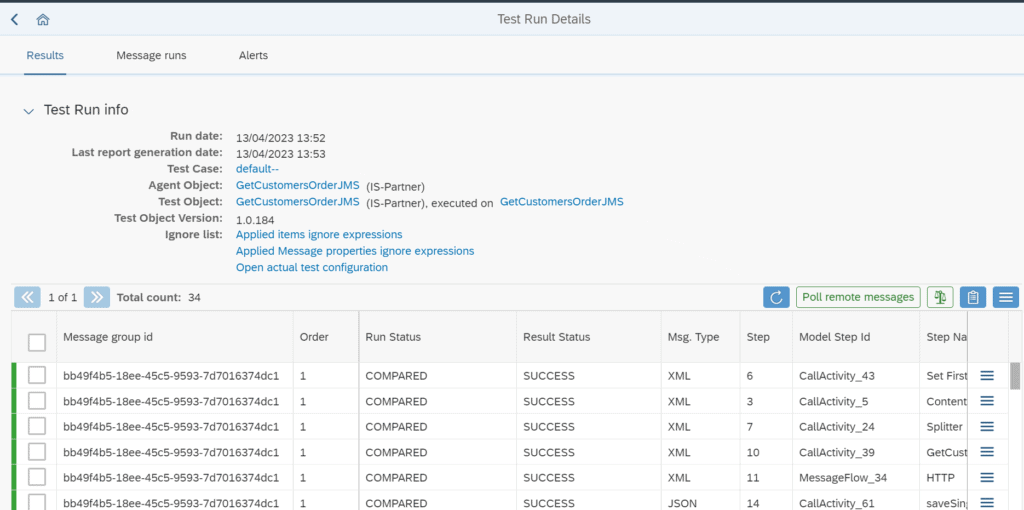Check the row with step 3
The image size is (1024, 510).
point(37,401)
